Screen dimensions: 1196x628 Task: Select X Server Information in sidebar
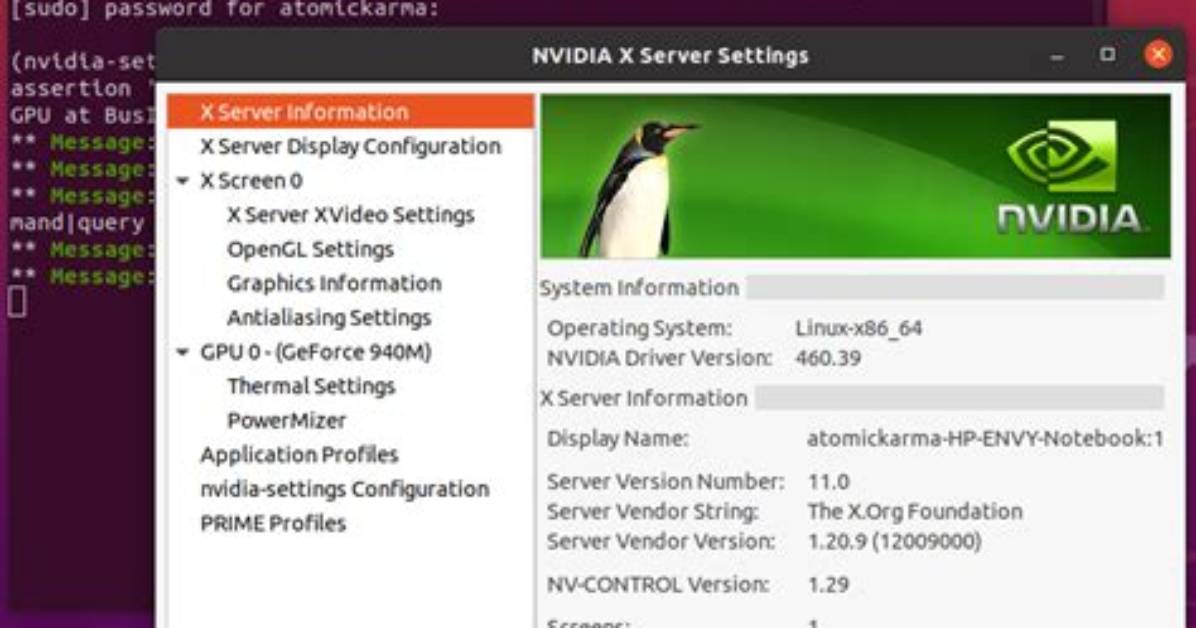pos(350,111)
